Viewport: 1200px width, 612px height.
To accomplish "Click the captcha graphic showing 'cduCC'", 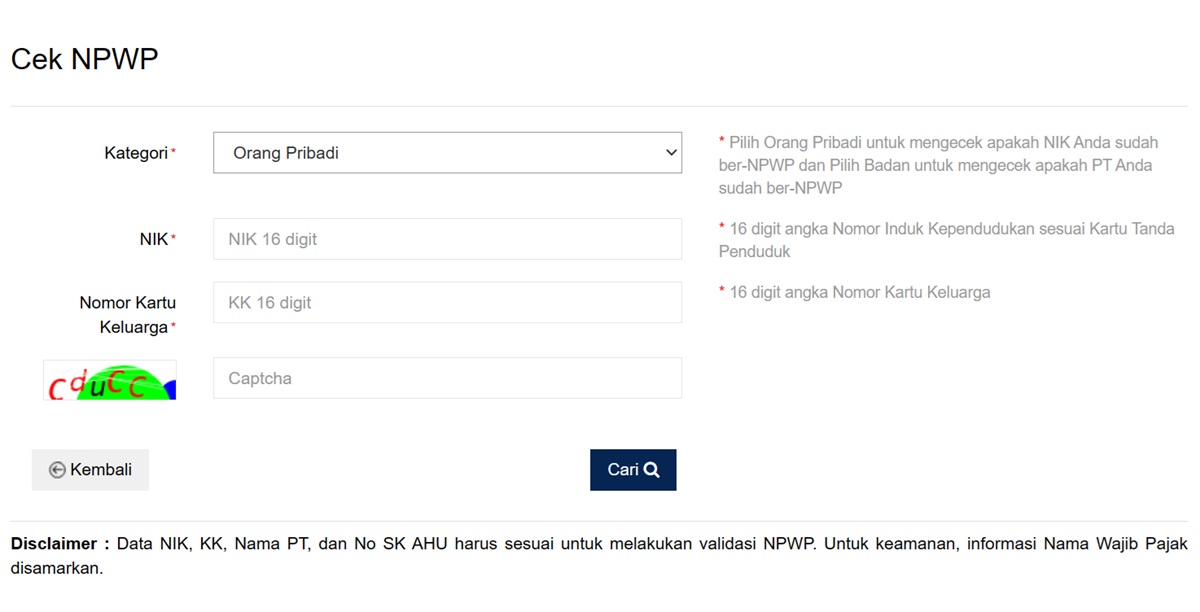I will [x=109, y=380].
